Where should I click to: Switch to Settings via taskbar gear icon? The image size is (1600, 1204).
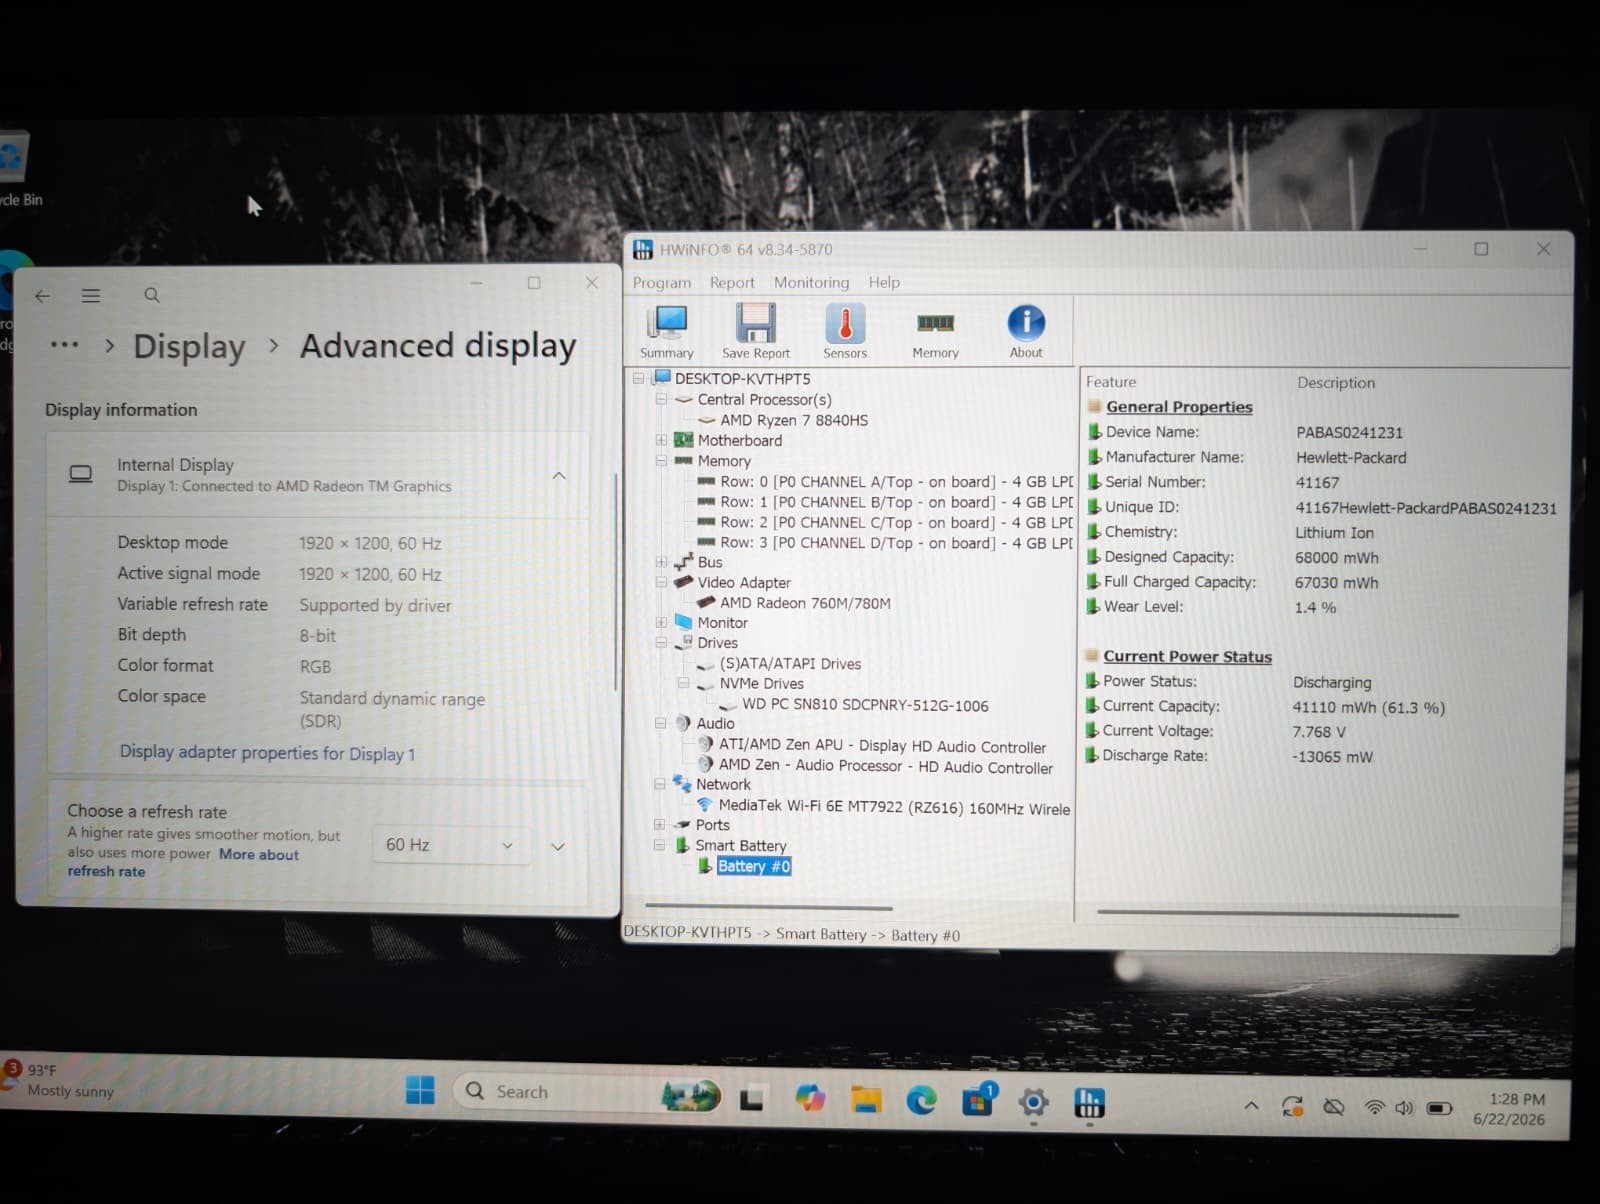coord(1033,1103)
